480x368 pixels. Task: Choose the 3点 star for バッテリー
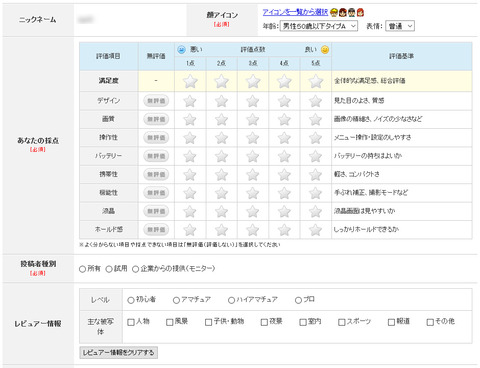pos(253,156)
